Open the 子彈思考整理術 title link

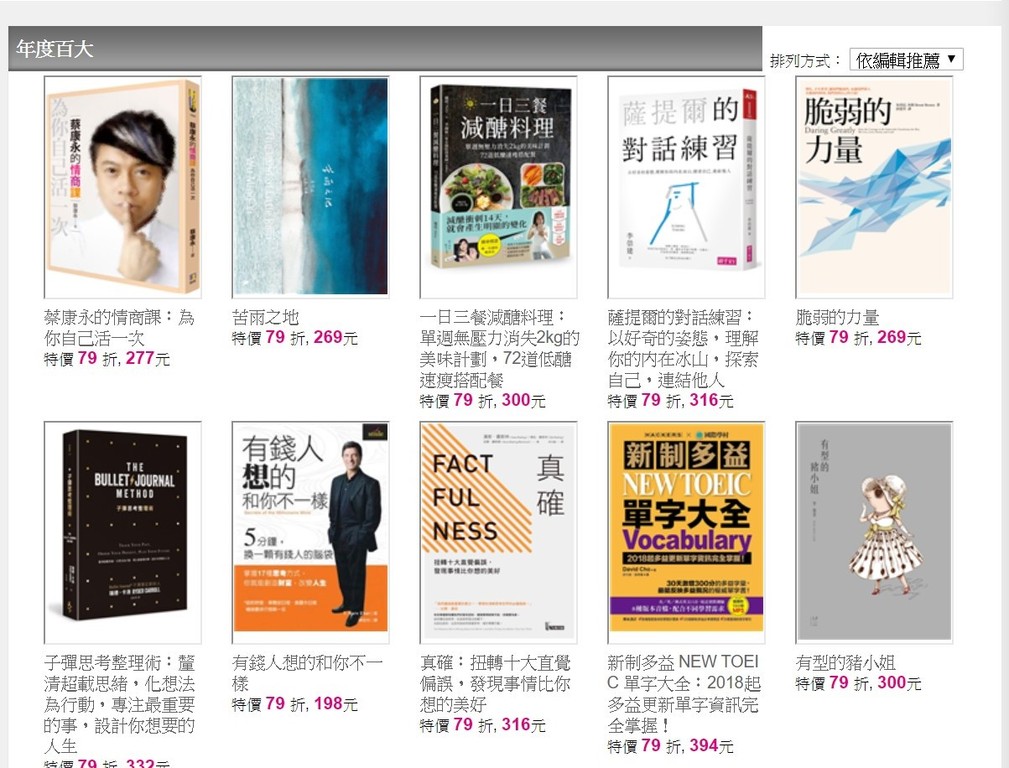tap(120, 704)
